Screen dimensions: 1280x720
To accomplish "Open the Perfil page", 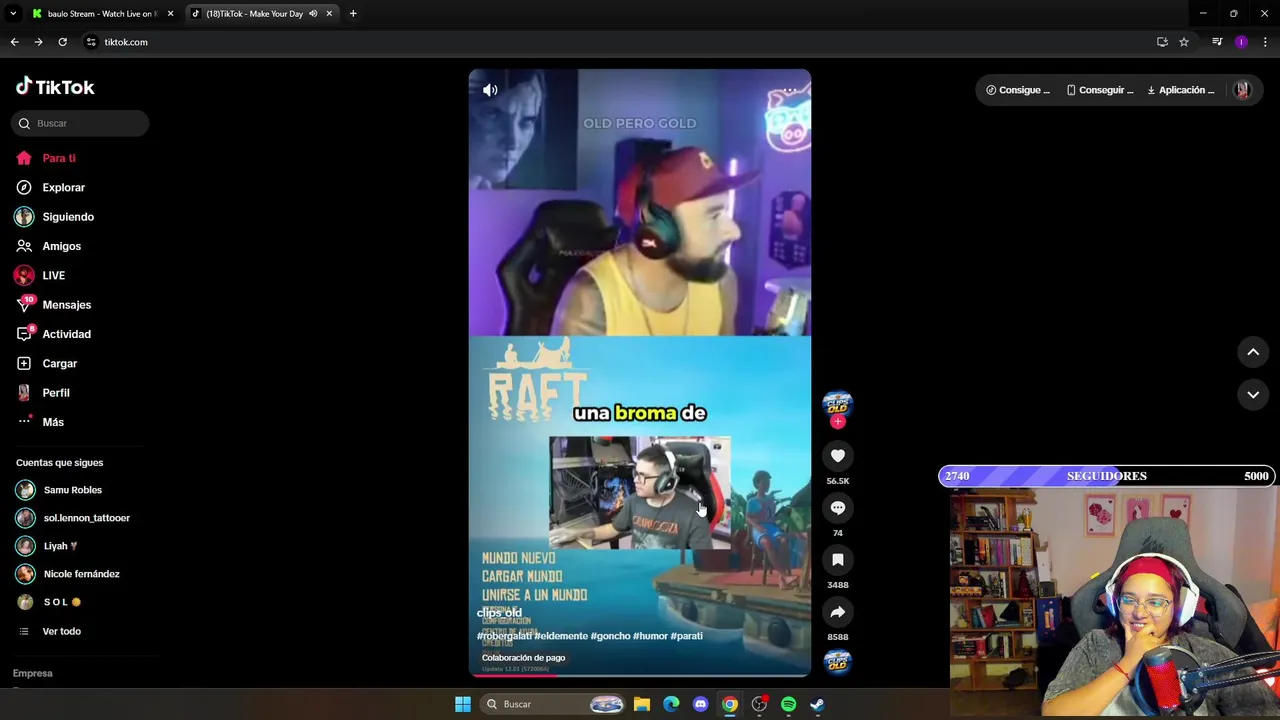I will (x=43, y=393).
